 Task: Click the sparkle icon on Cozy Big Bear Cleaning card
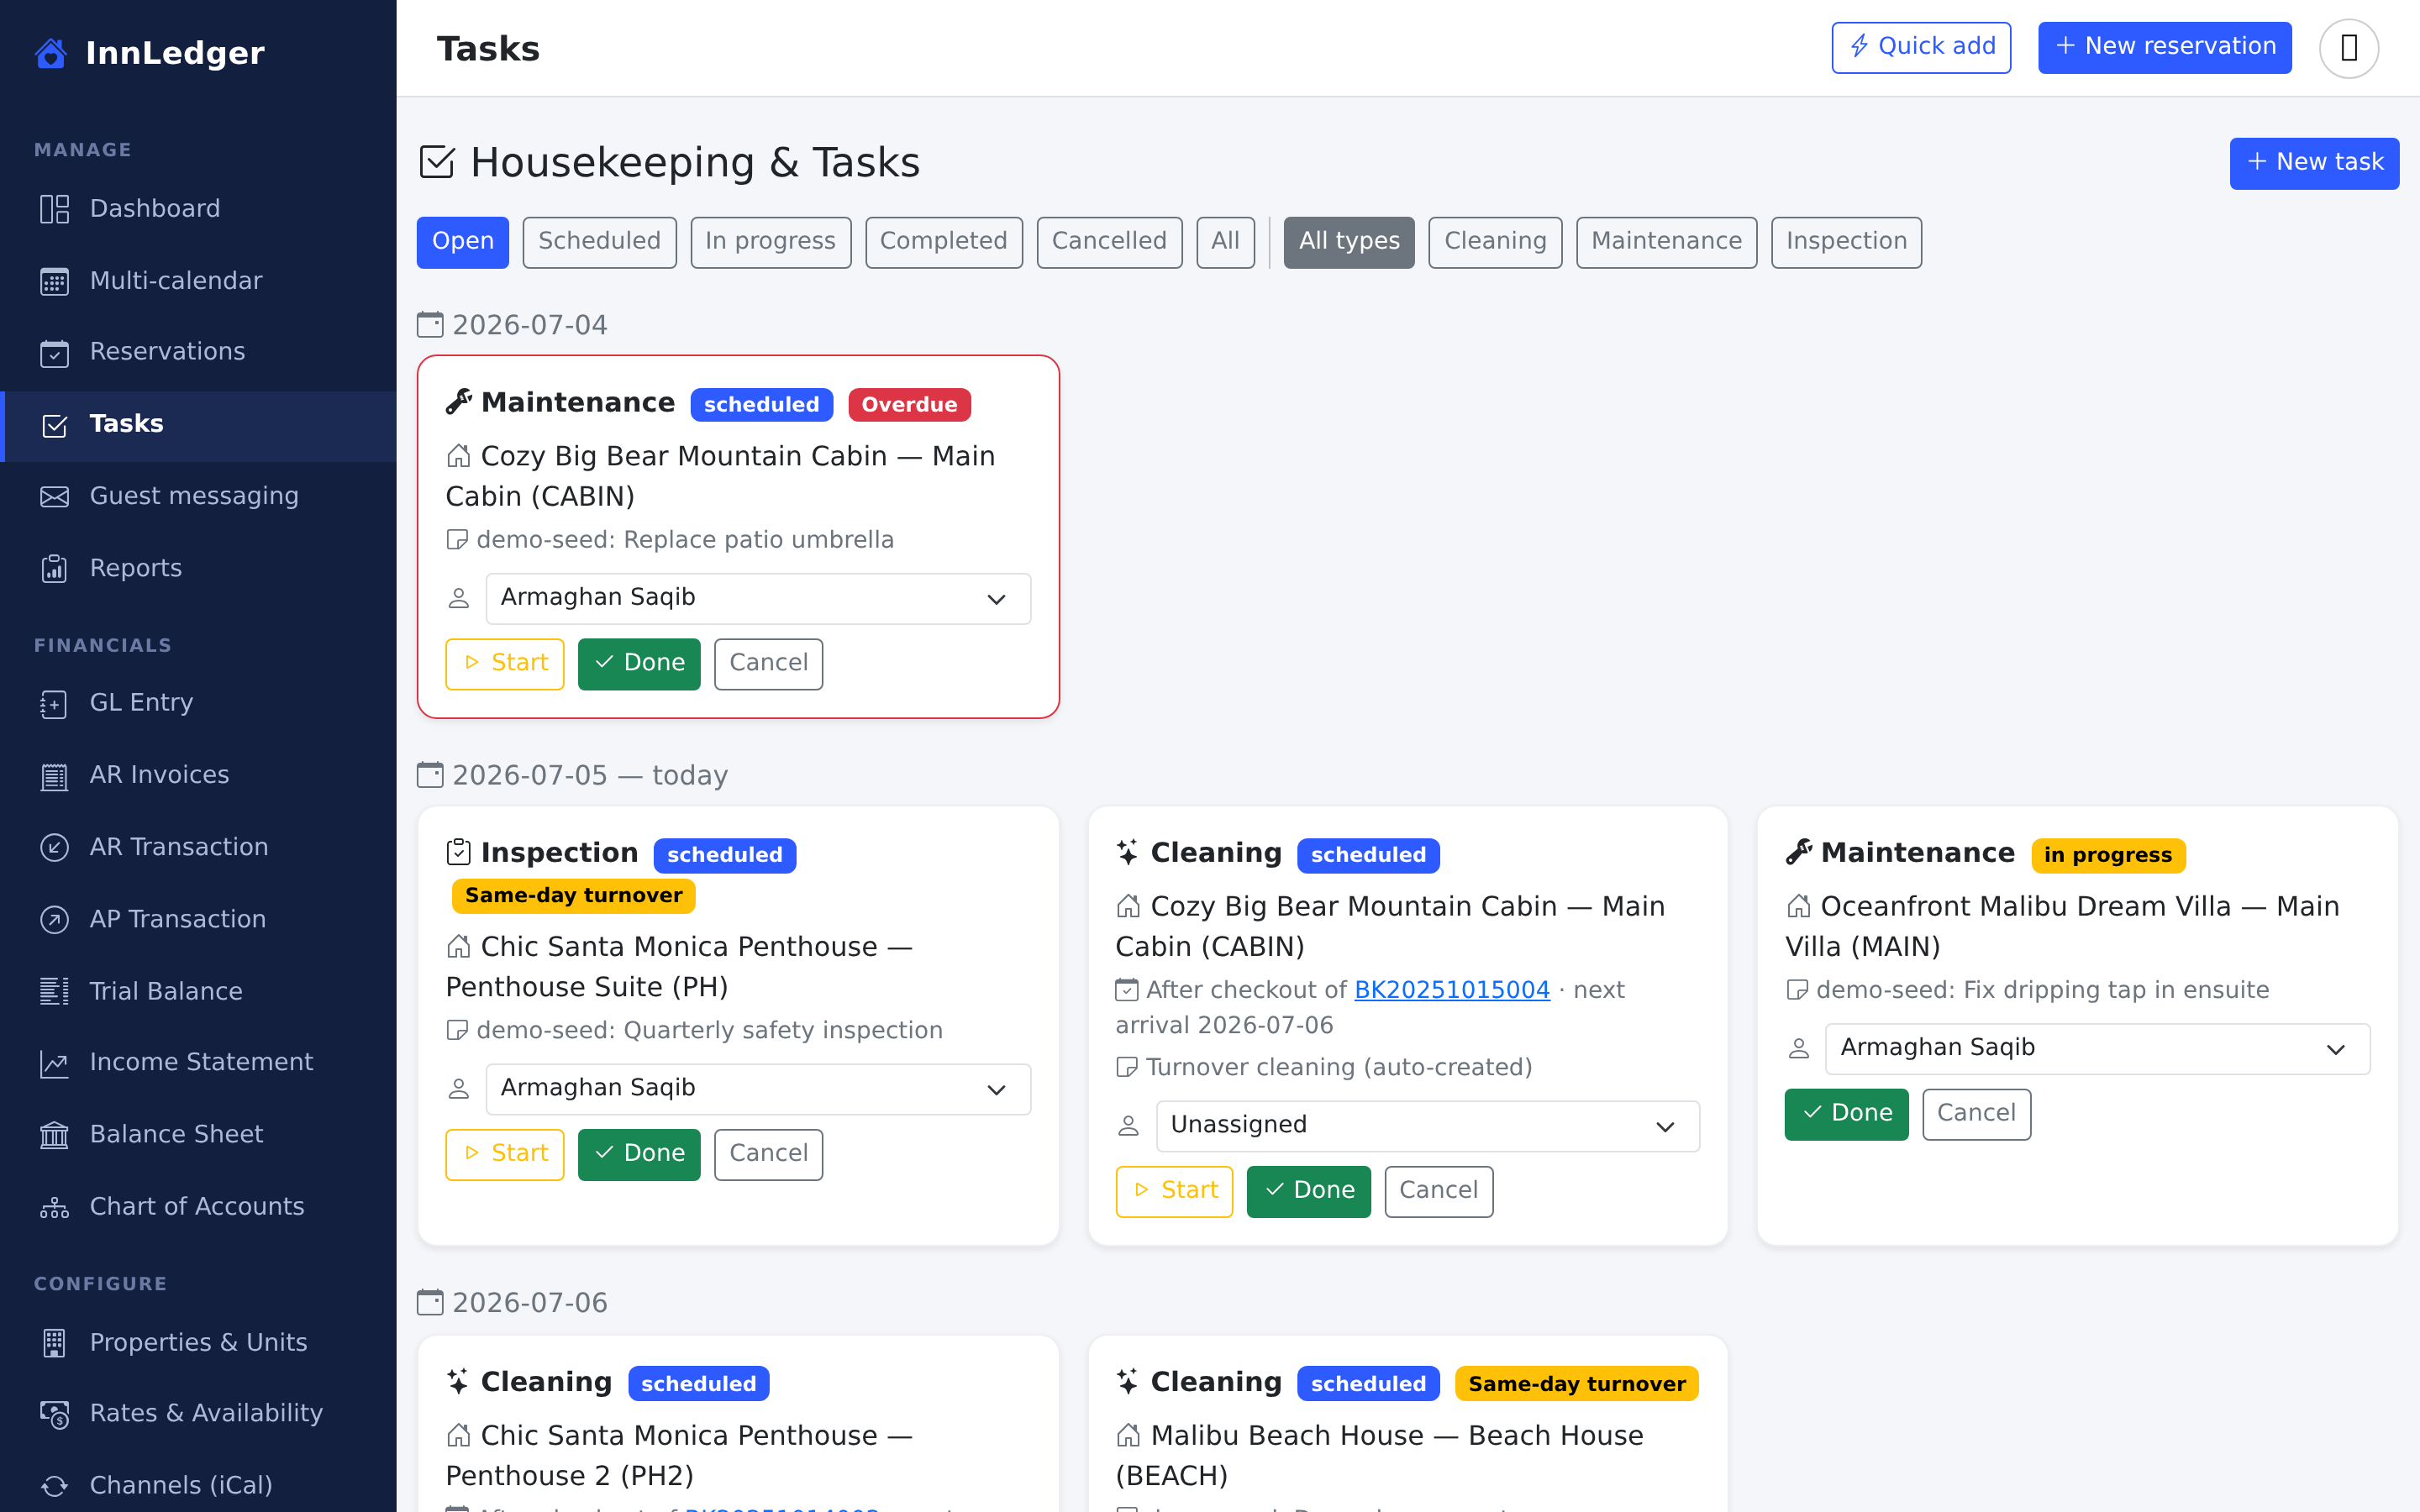click(1128, 852)
